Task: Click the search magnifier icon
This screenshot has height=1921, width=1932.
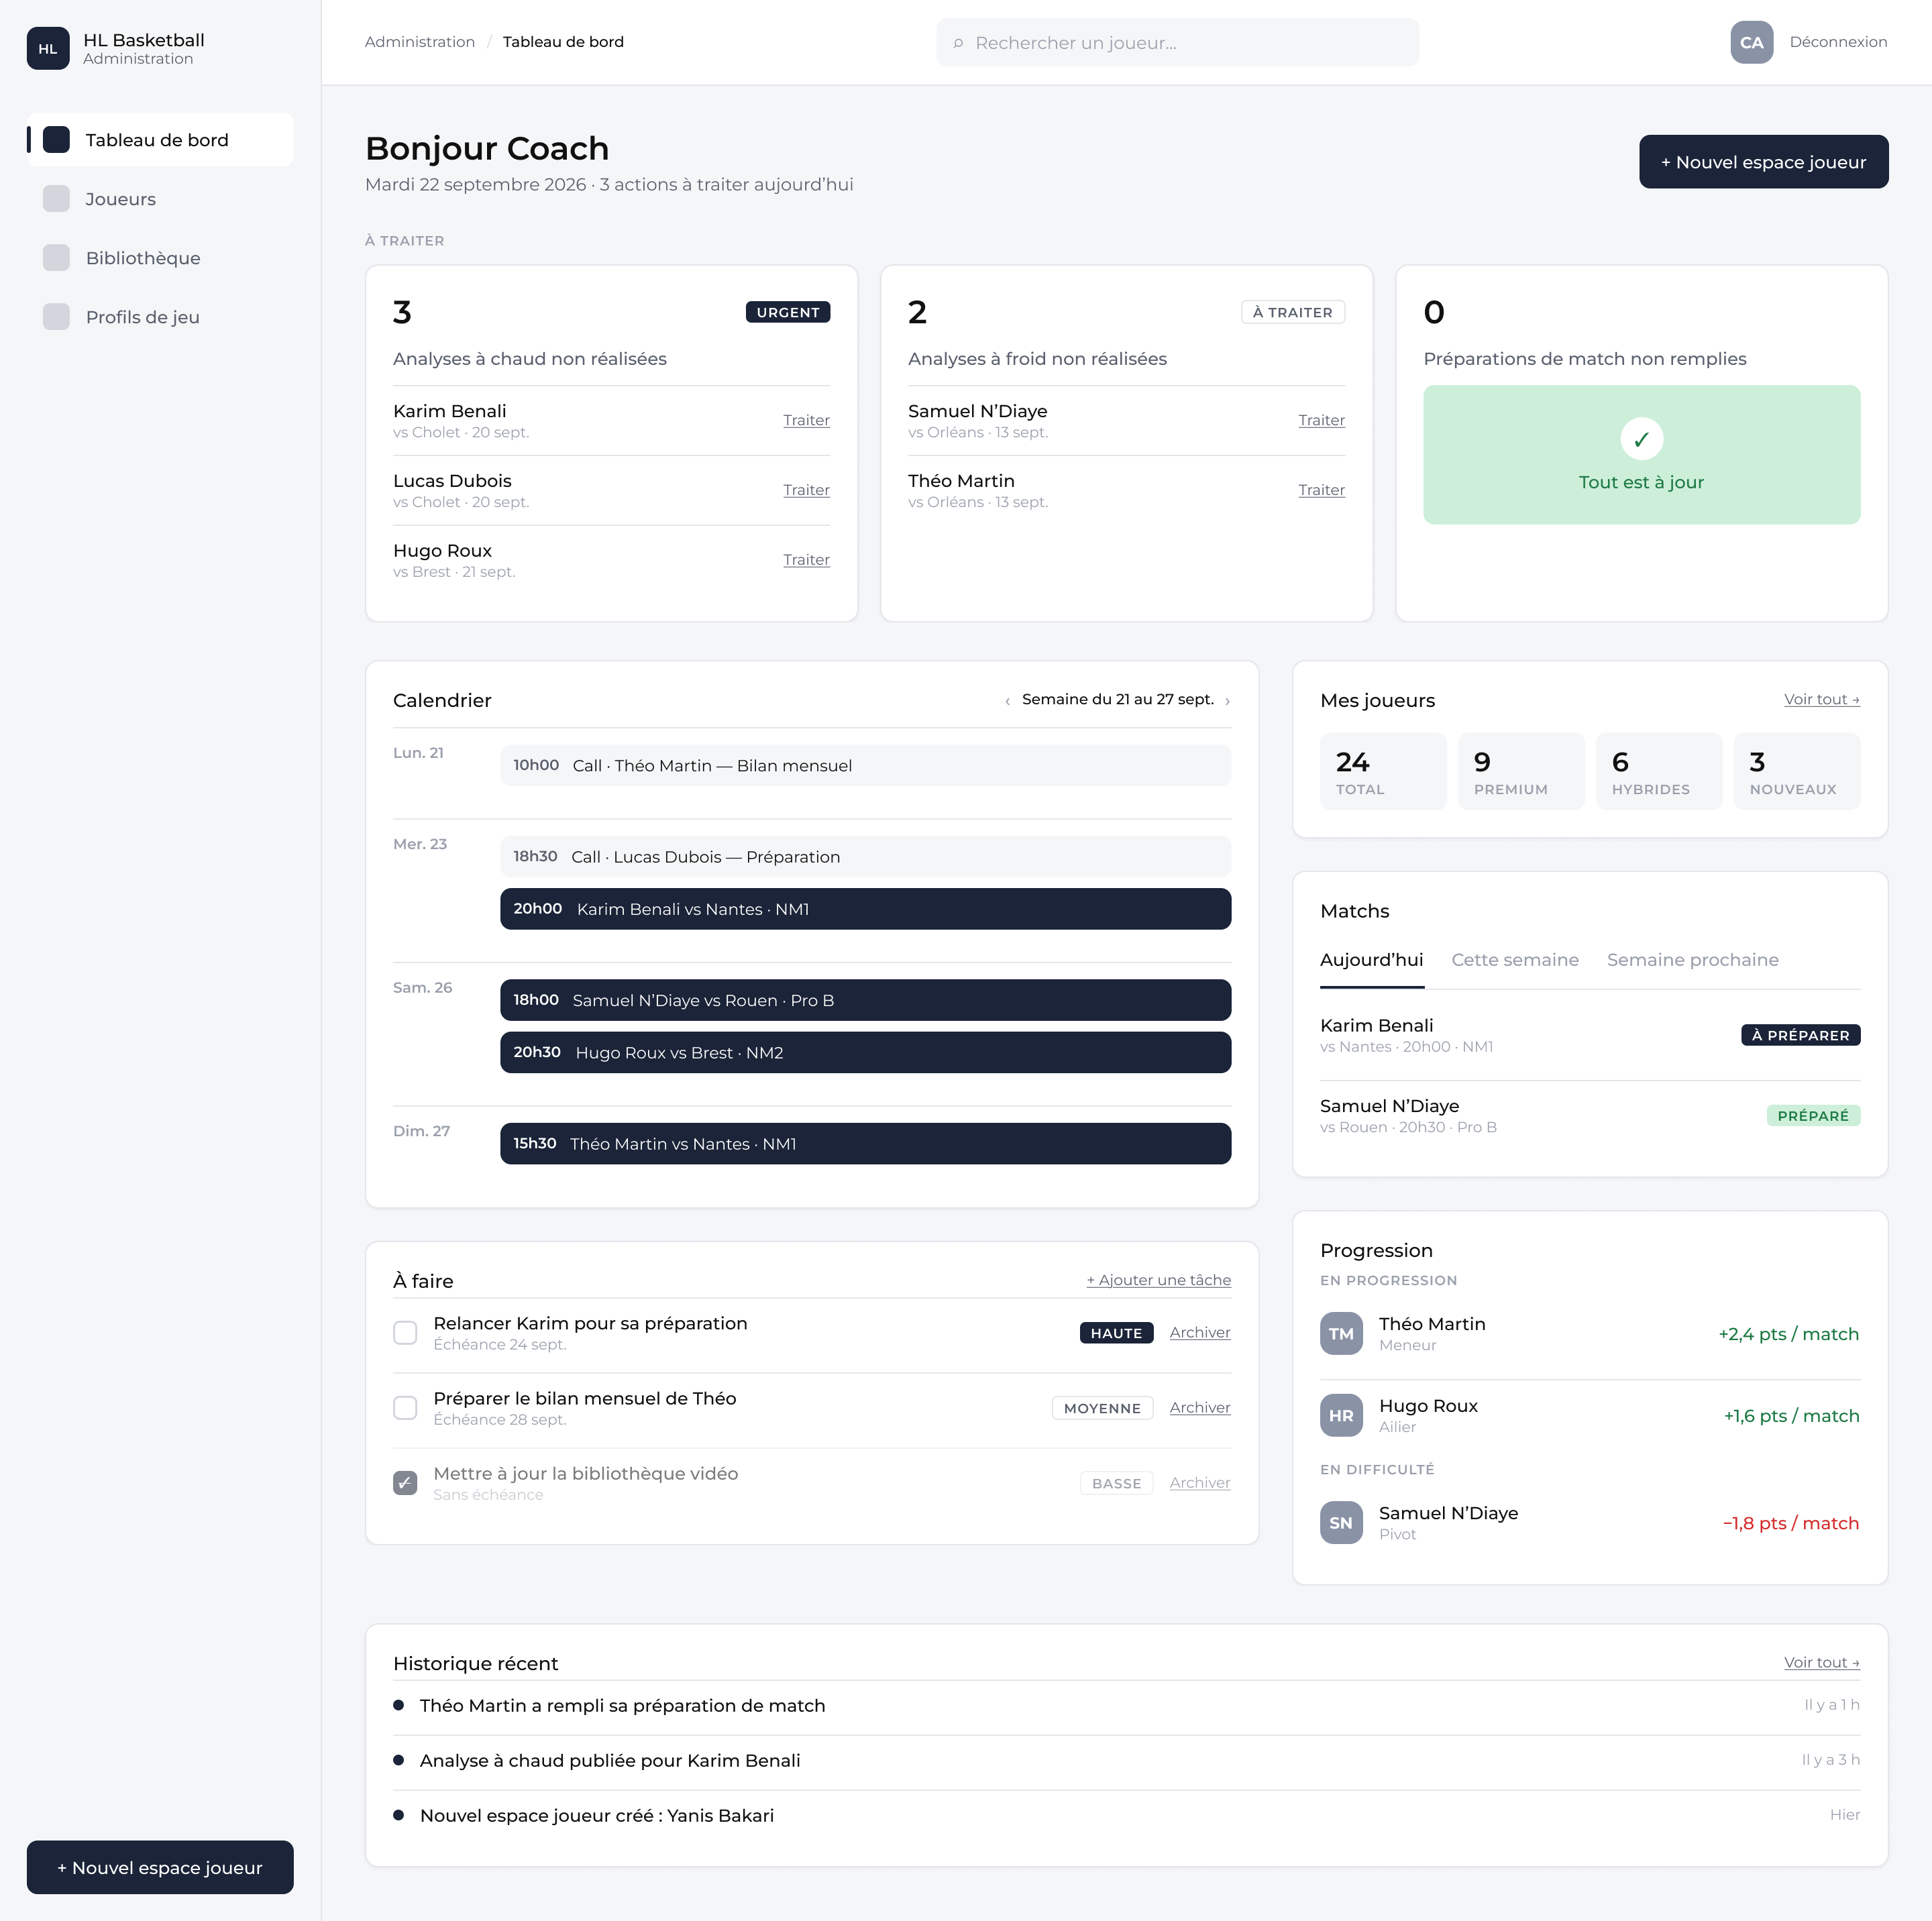Action: pyautogui.click(x=958, y=43)
